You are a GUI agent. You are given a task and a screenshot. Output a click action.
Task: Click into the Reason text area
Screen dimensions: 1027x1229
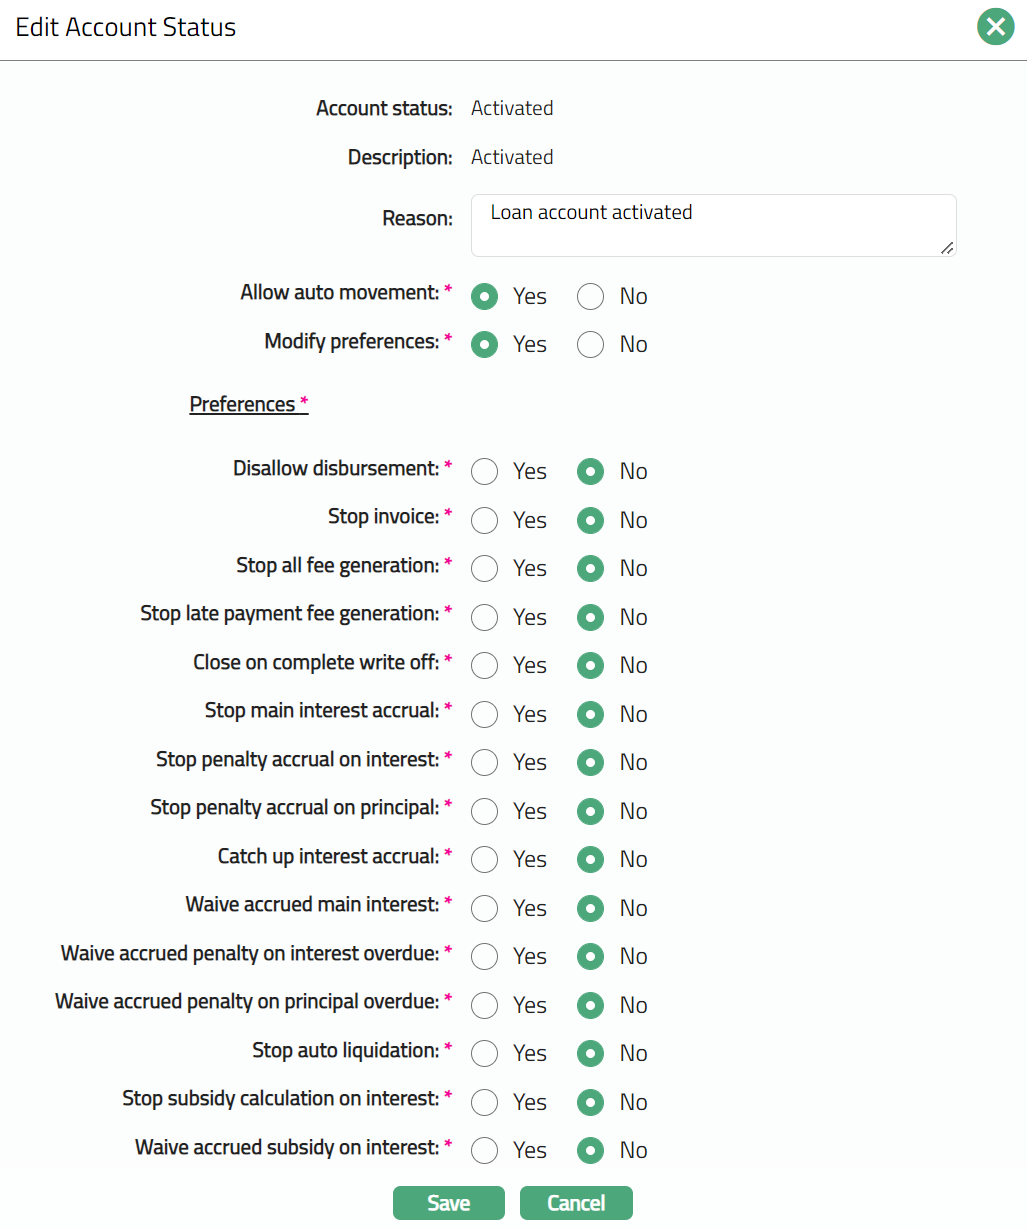(712, 226)
